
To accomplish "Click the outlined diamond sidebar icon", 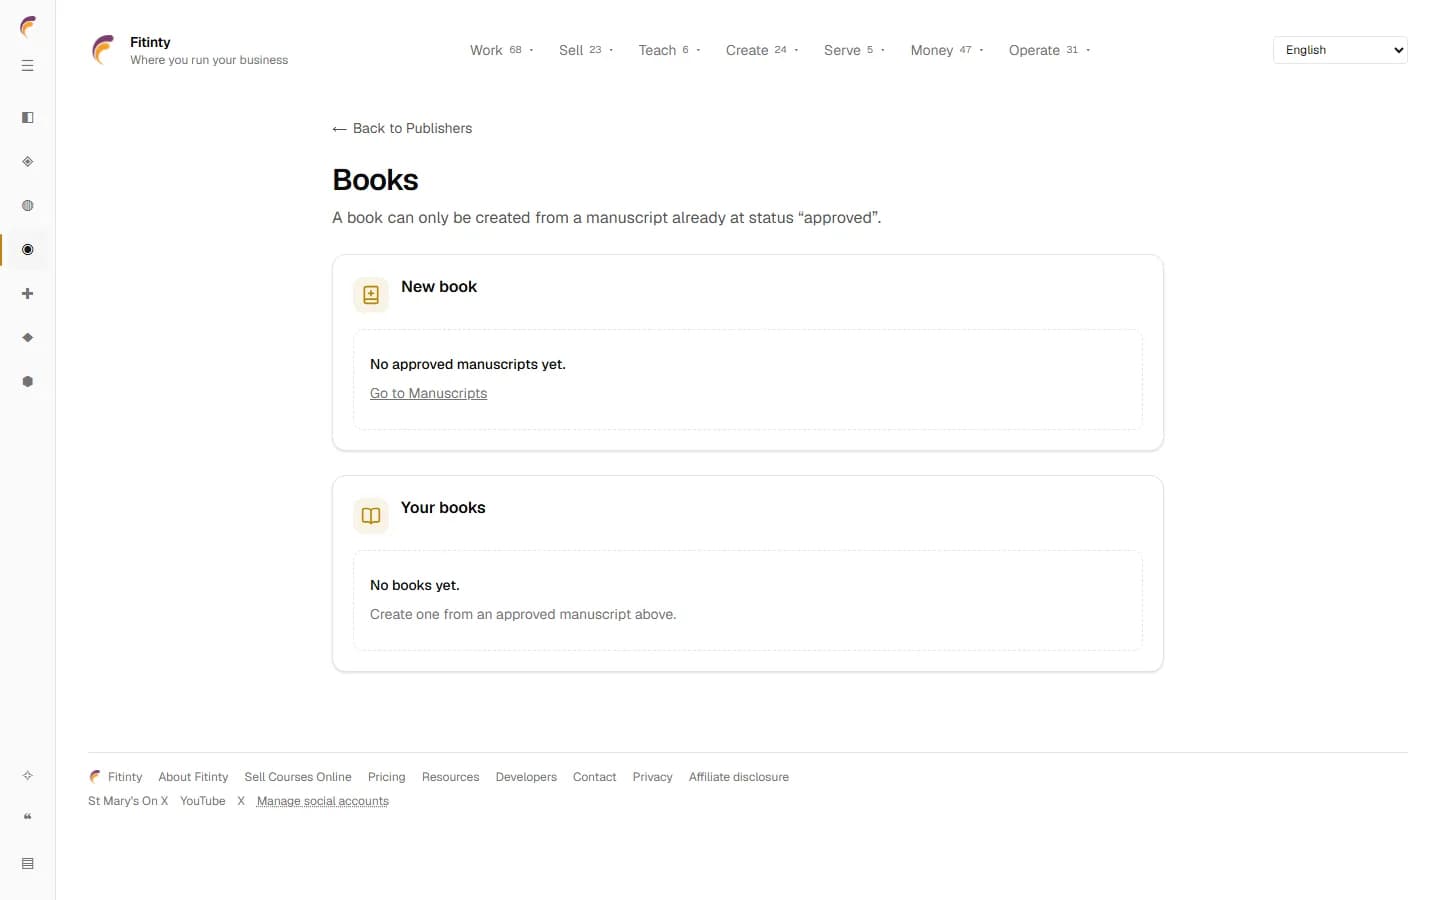I will click(28, 162).
